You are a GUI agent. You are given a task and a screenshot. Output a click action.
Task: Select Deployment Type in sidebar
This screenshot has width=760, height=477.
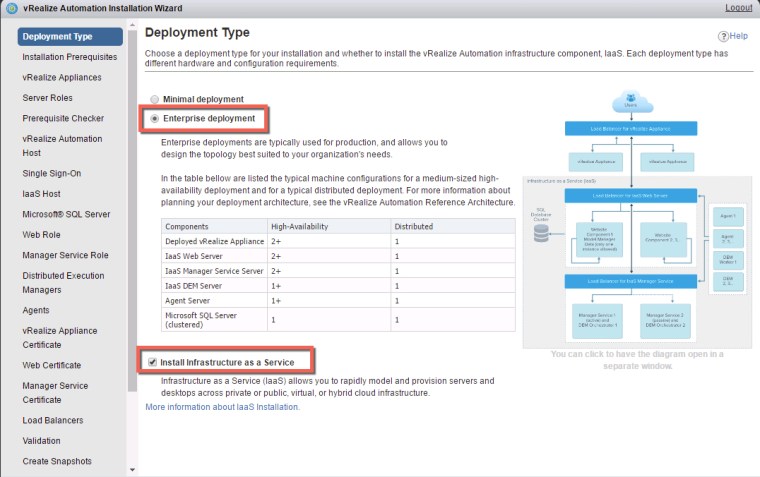58,37
